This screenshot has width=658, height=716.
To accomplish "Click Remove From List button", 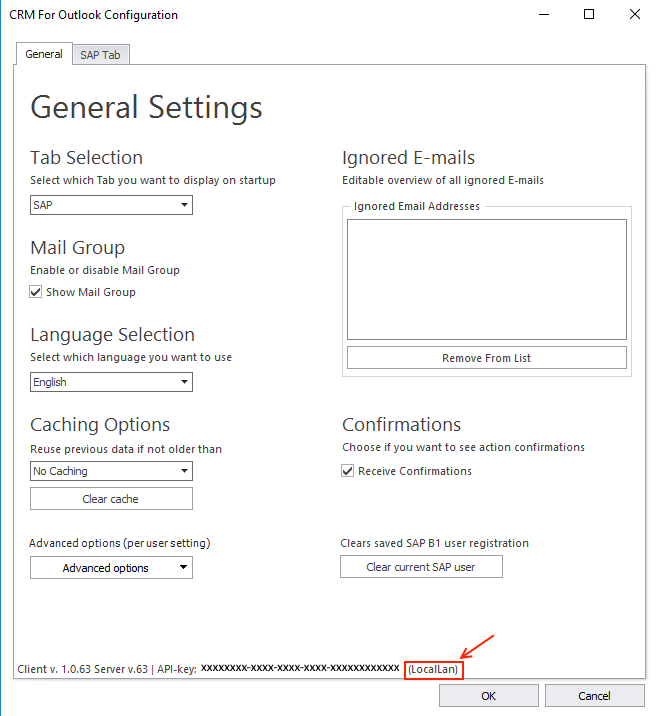I will coord(487,358).
